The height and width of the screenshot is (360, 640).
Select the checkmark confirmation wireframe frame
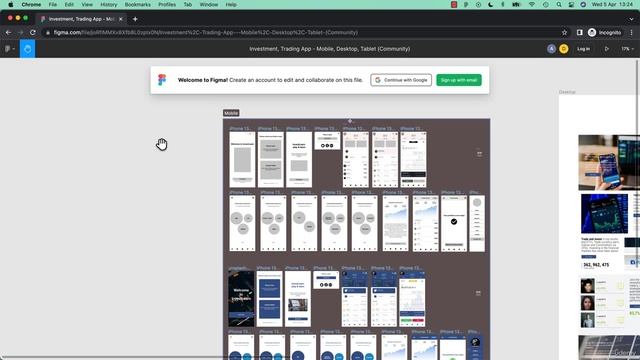tap(454, 224)
